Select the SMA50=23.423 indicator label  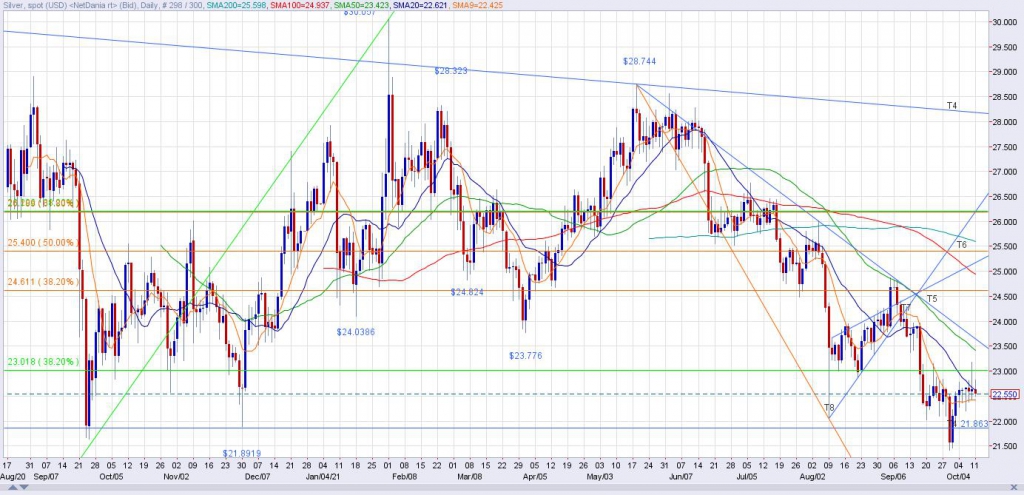click(361, 5)
